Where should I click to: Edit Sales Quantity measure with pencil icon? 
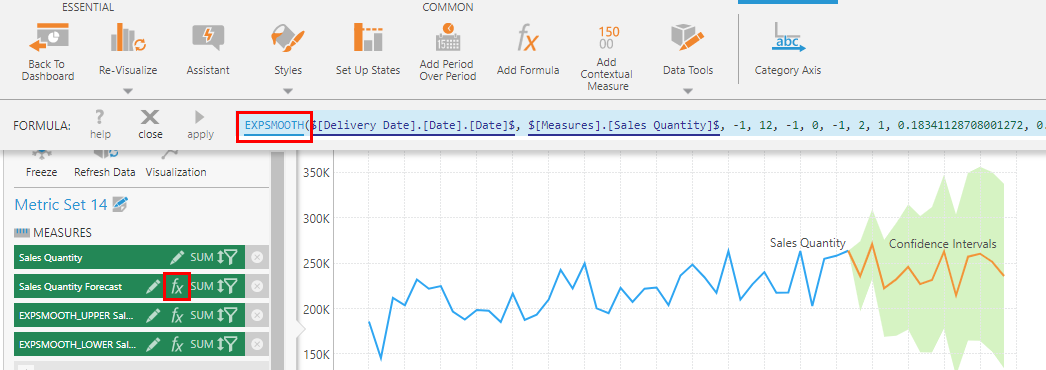pos(177,257)
